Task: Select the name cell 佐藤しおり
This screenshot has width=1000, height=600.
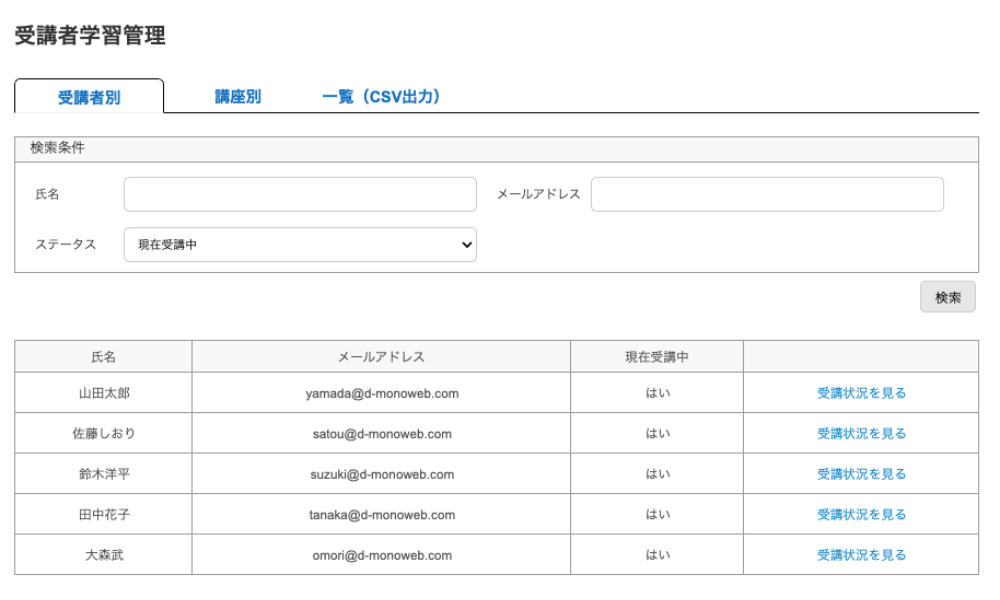Action: pos(104,434)
